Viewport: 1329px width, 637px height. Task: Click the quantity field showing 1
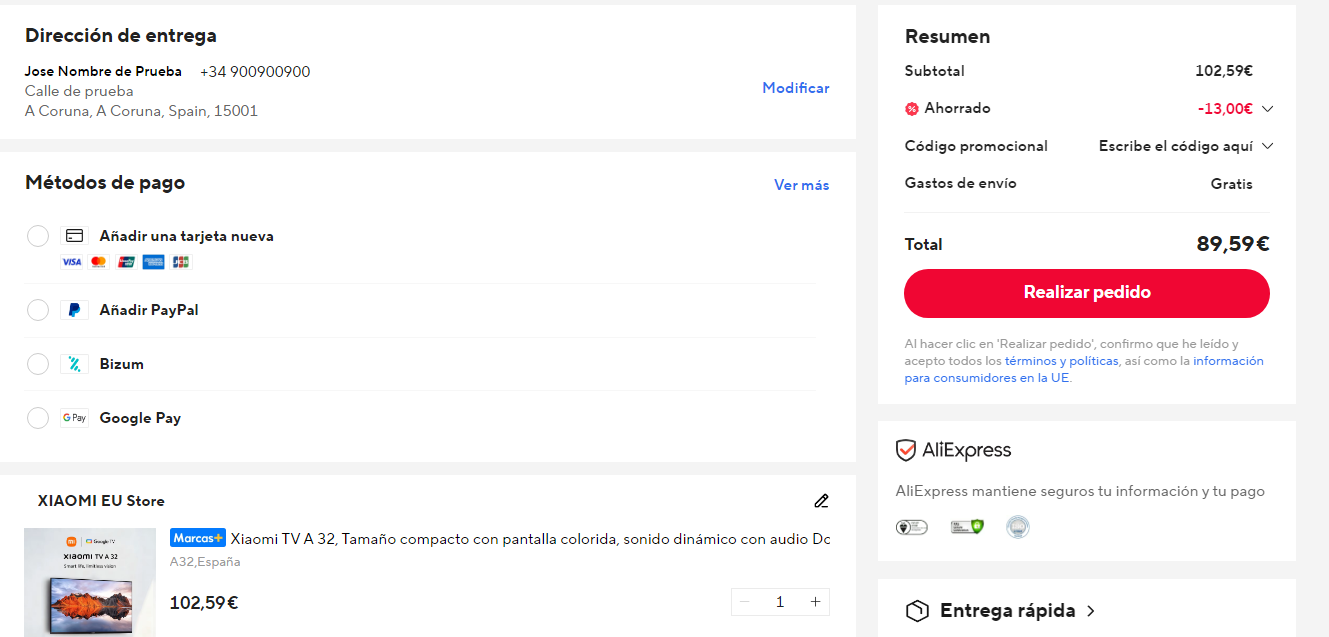pyautogui.click(x=780, y=602)
